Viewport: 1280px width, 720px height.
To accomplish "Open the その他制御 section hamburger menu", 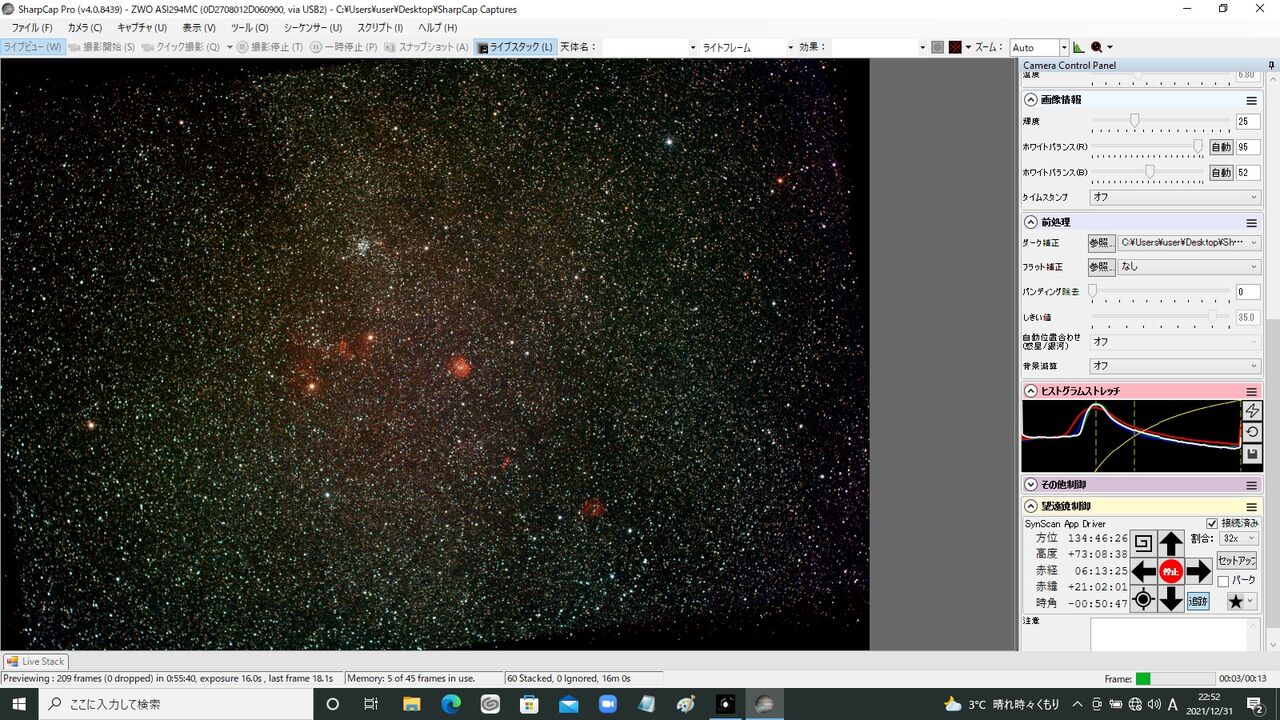I will point(1251,484).
